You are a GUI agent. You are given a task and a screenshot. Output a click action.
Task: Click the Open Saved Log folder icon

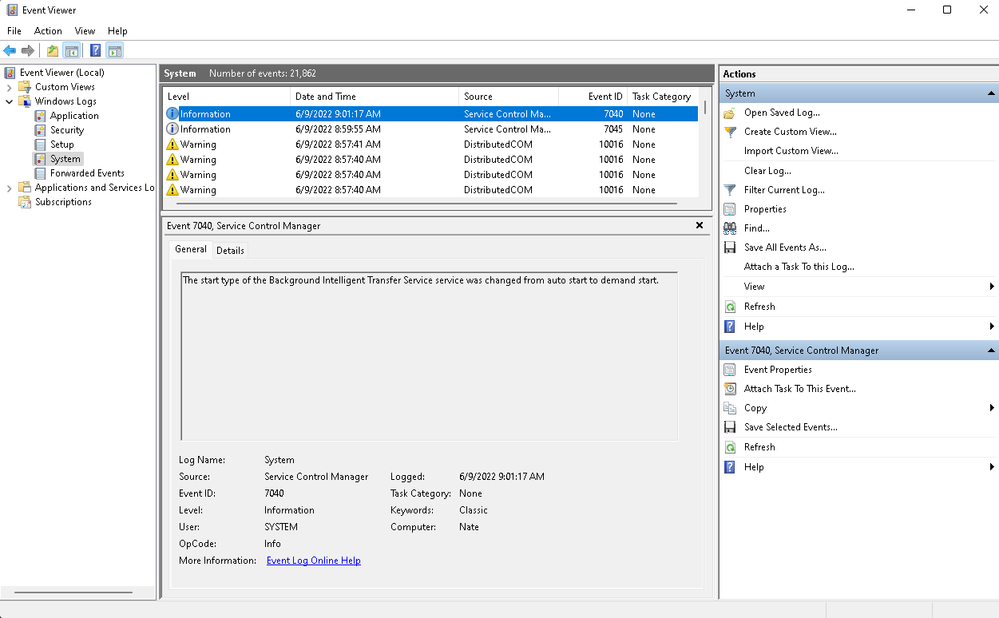pos(730,113)
